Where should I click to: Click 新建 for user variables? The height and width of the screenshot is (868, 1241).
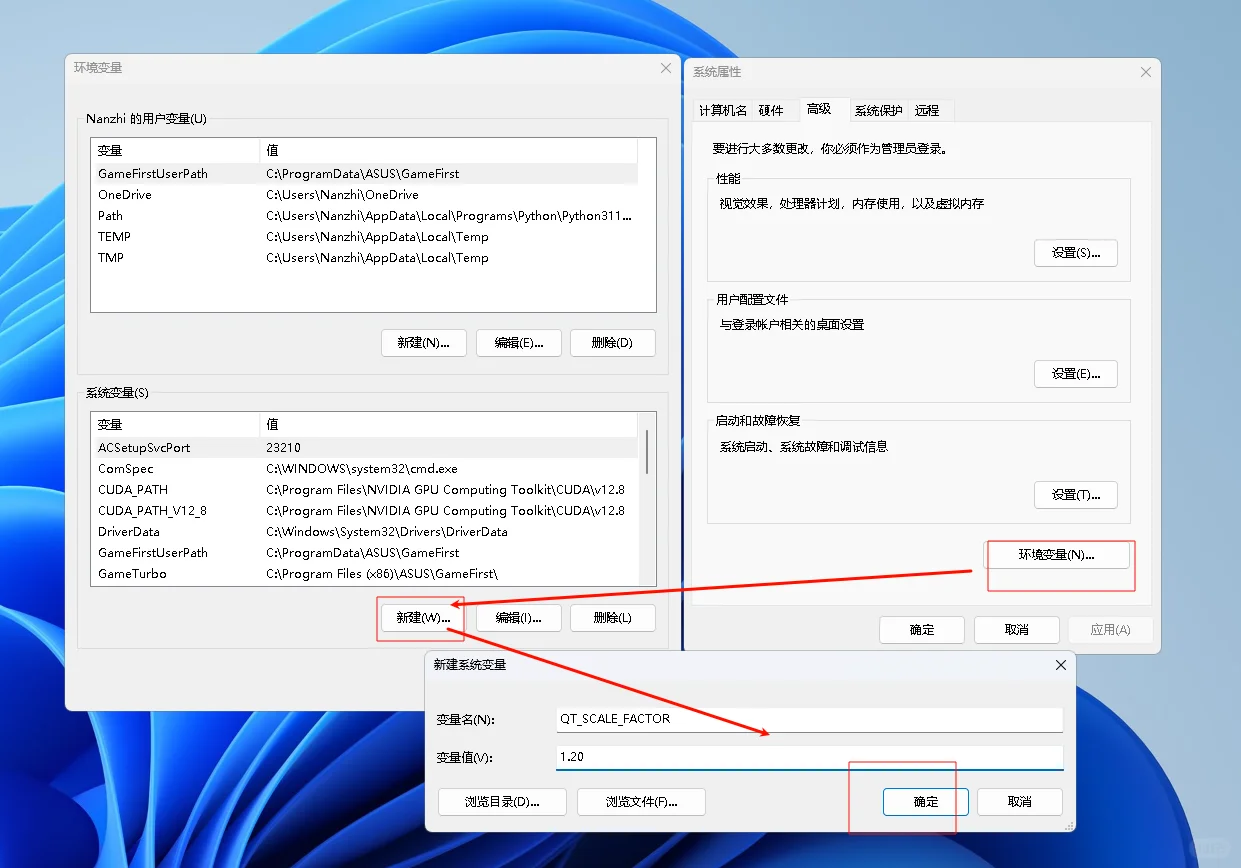423,342
